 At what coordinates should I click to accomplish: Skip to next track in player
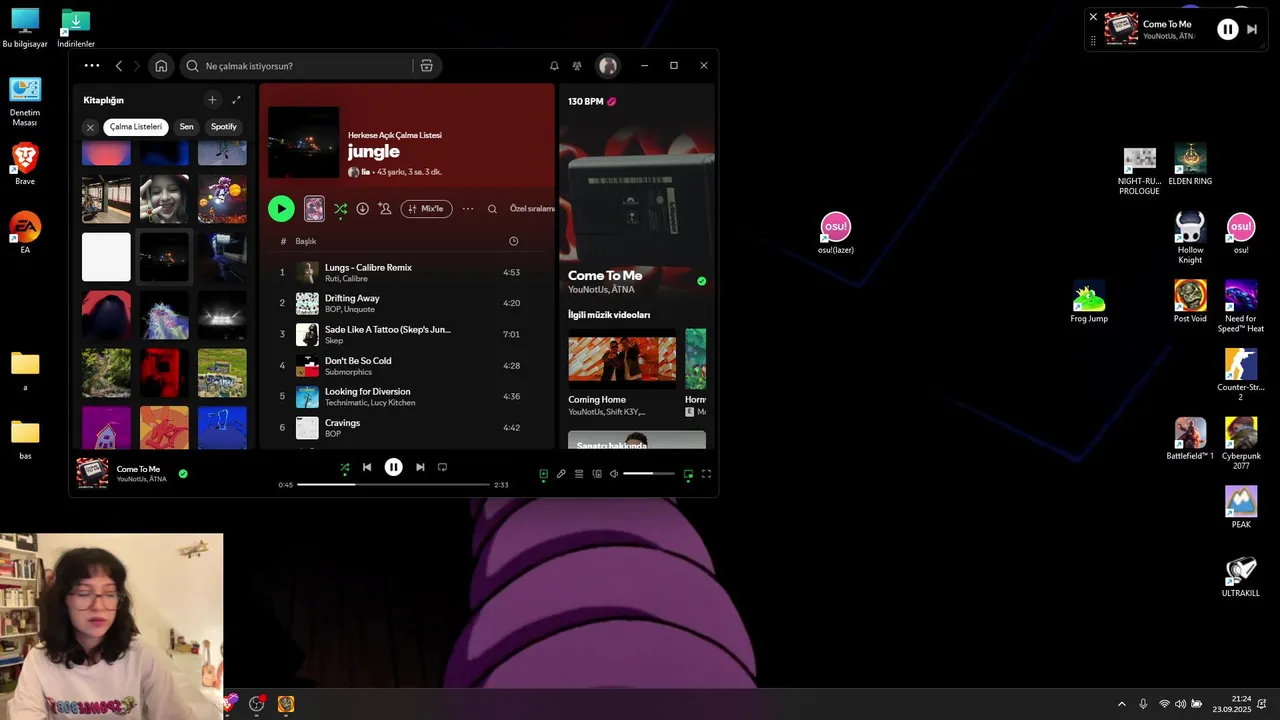[x=420, y=467]
